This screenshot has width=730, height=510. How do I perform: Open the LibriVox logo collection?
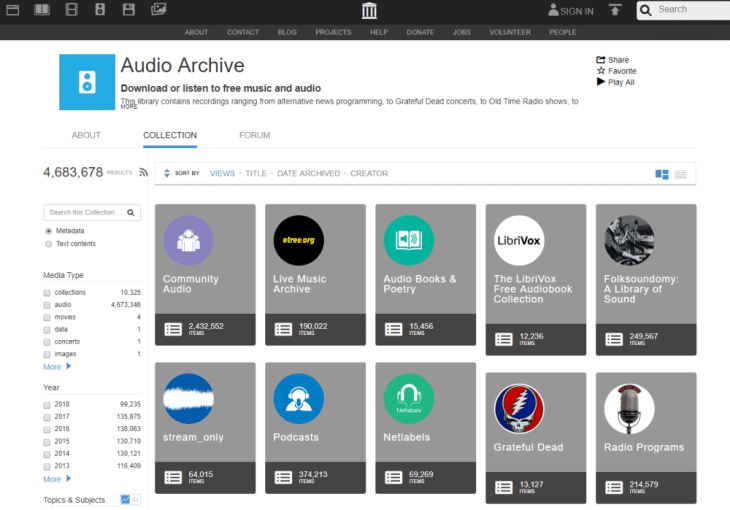(x=519, y=240)
